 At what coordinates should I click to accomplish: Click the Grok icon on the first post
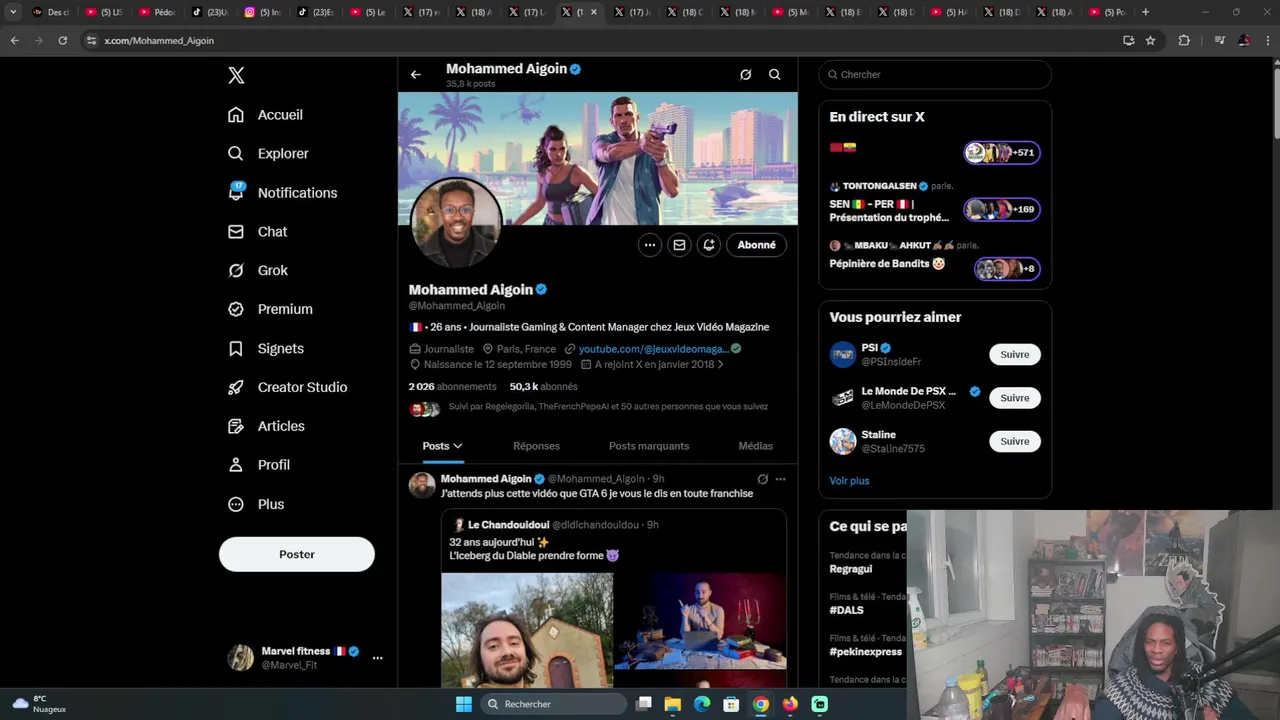763,479
